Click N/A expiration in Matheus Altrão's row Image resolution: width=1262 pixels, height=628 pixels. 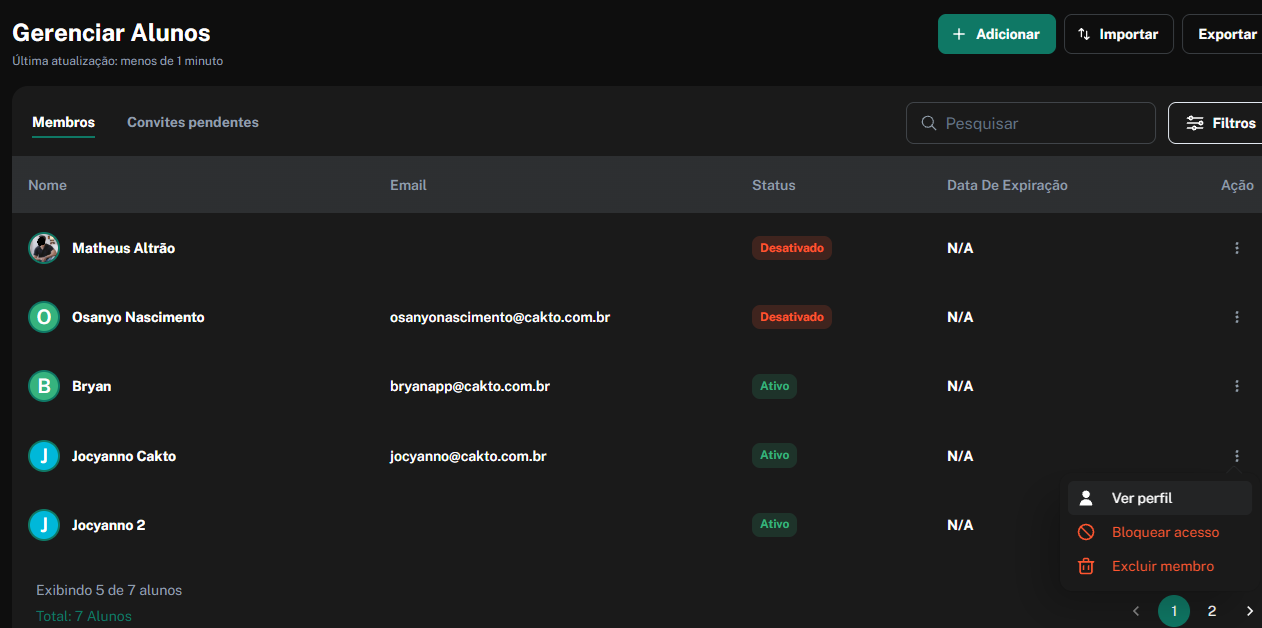960,248
